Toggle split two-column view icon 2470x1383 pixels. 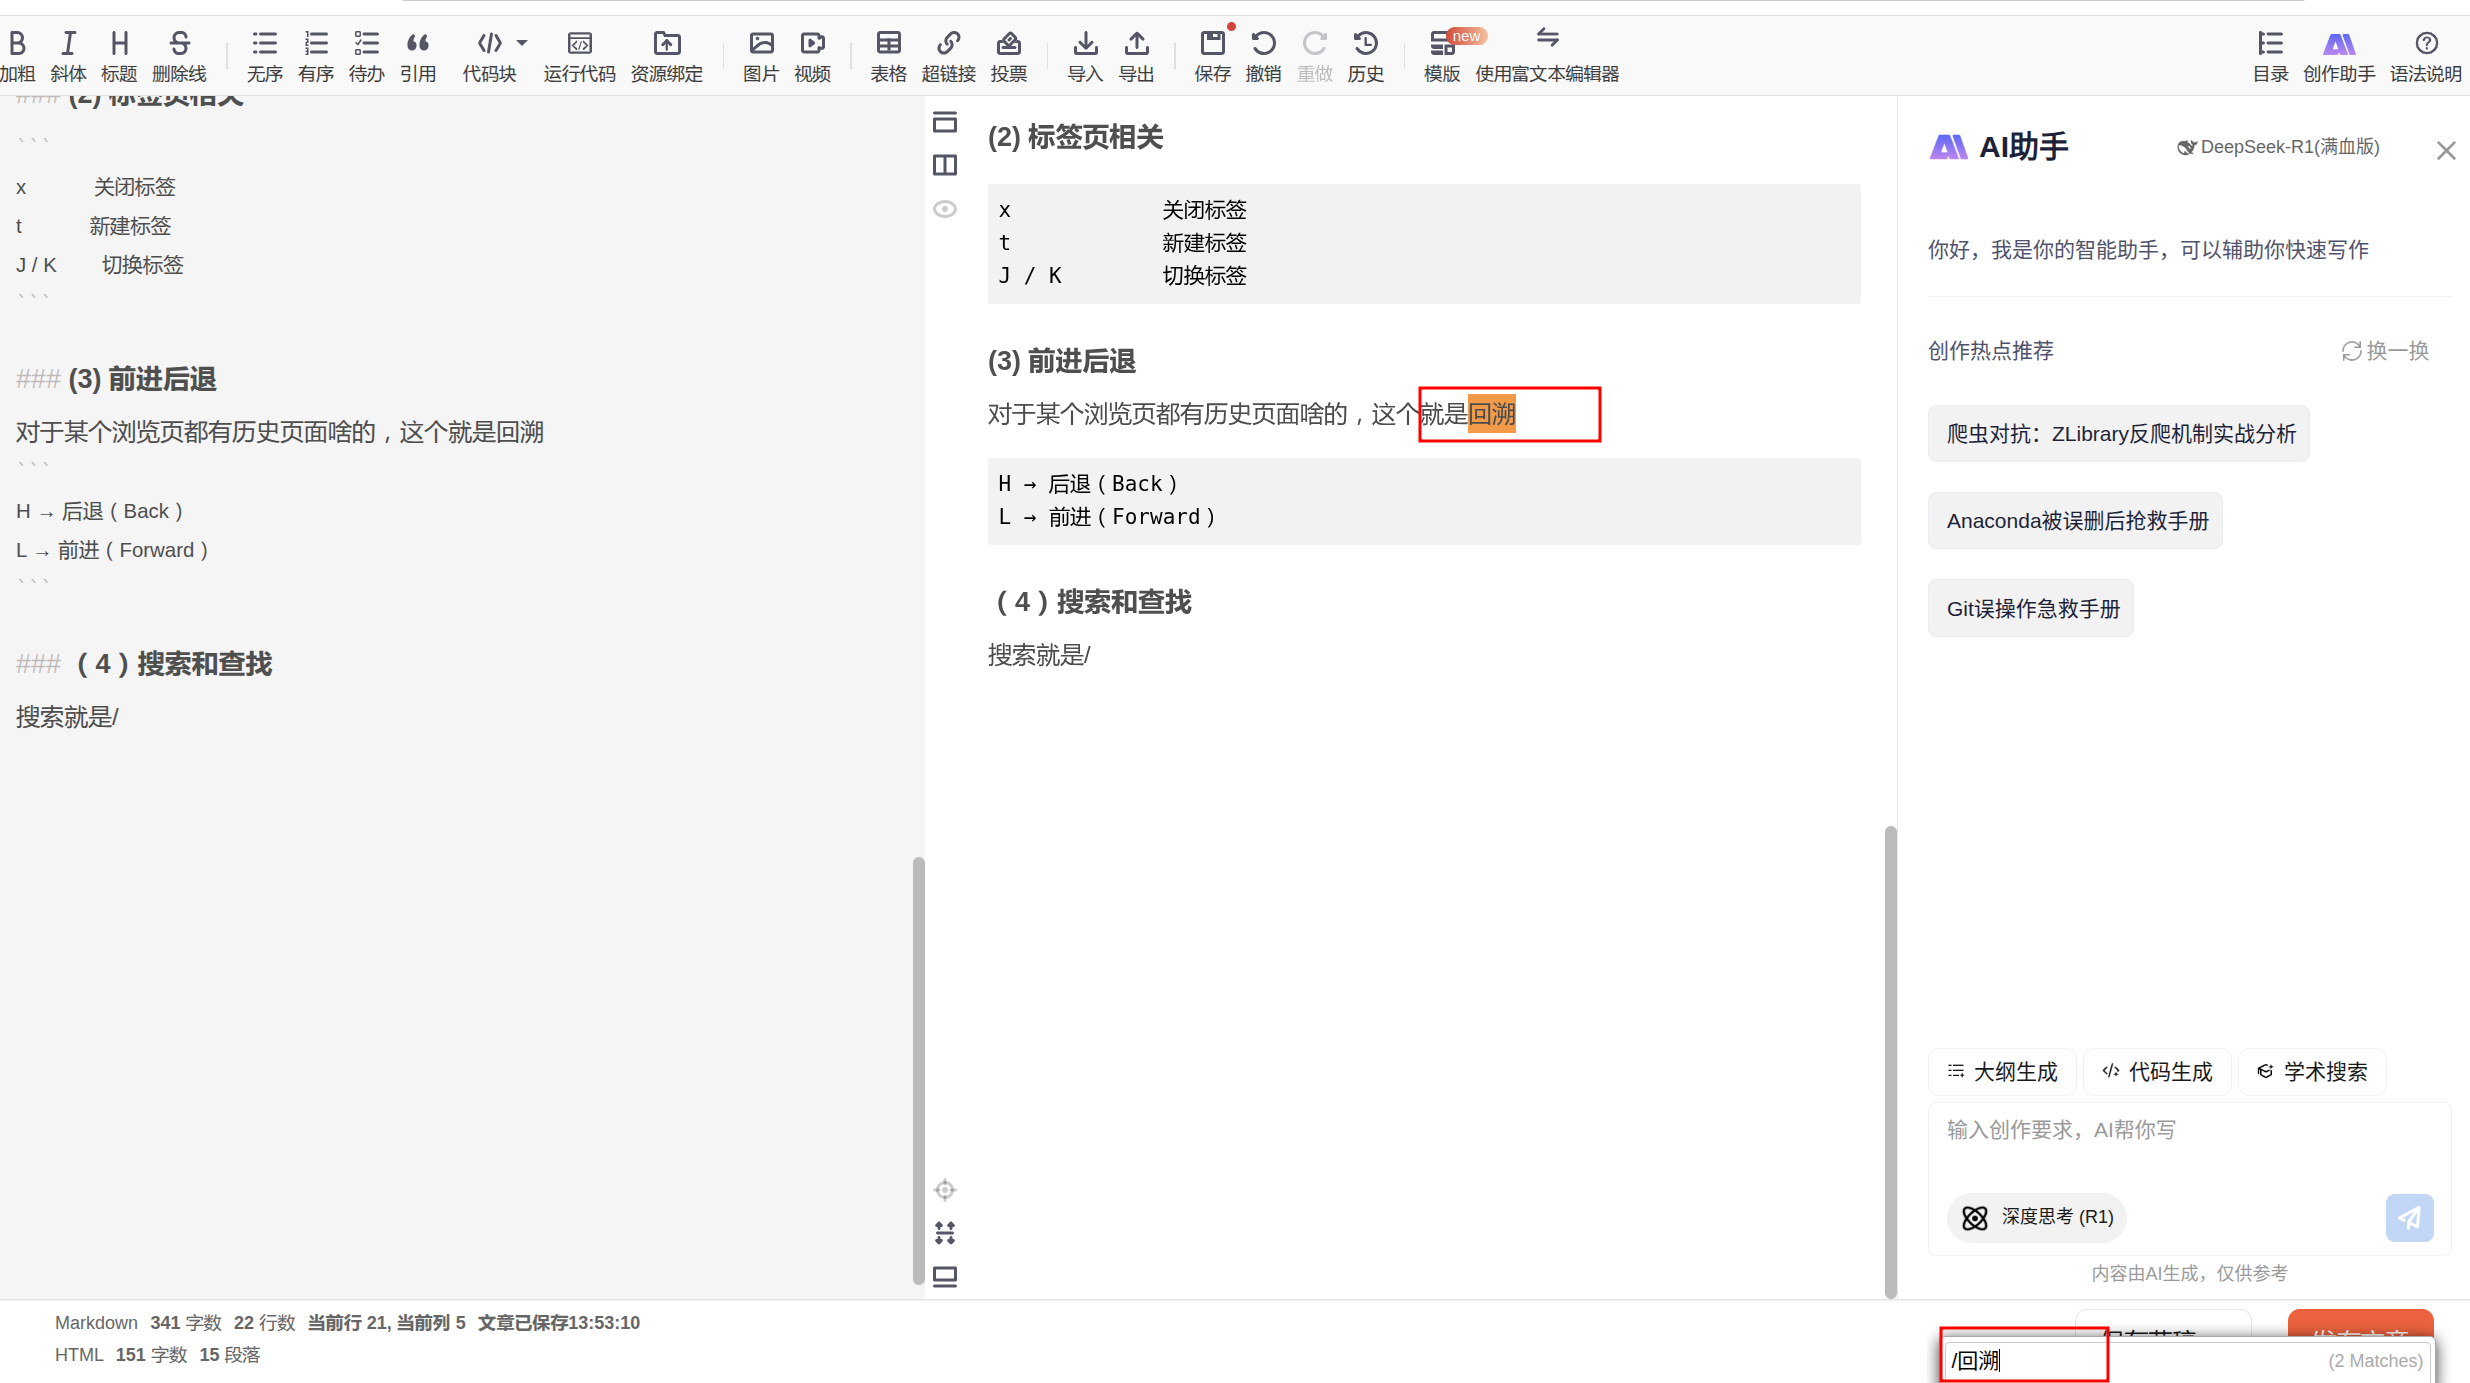(945, 165)
